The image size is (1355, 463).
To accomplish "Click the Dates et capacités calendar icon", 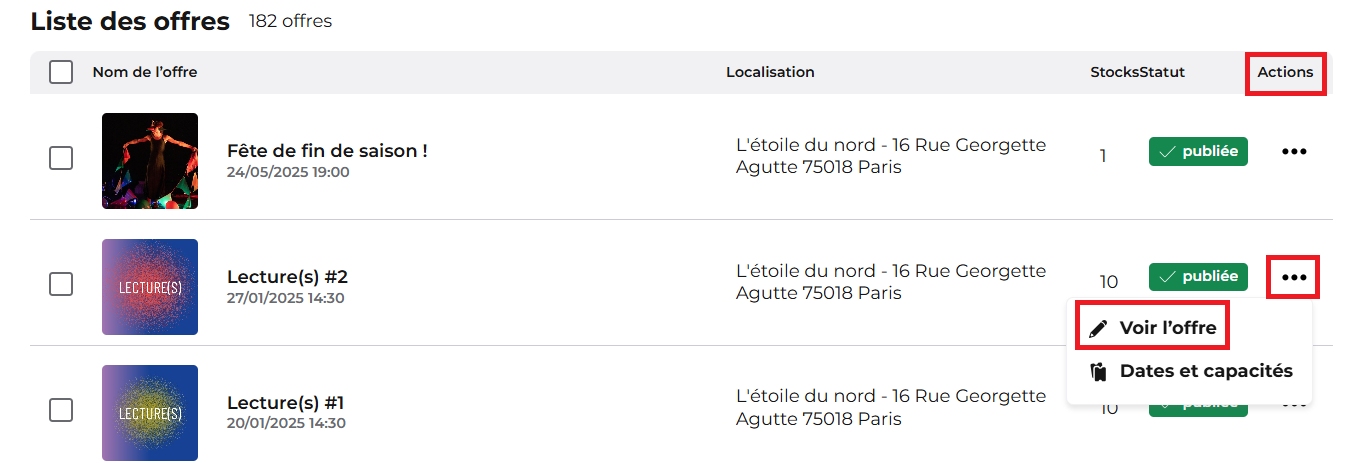I will (1098, 372).
